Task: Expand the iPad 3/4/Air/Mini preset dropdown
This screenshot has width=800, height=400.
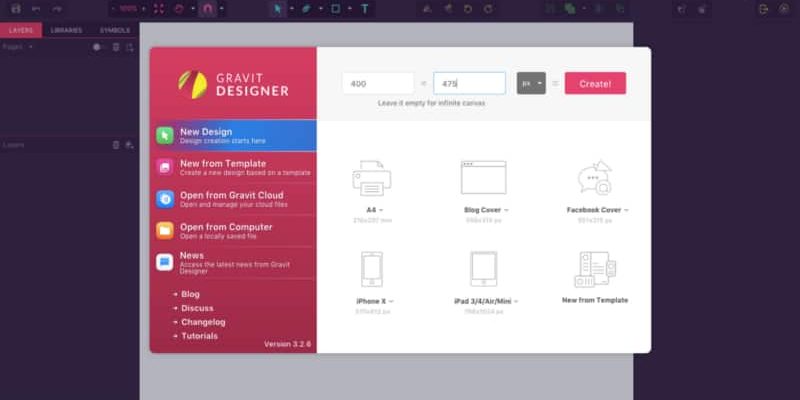Action: 516,302
